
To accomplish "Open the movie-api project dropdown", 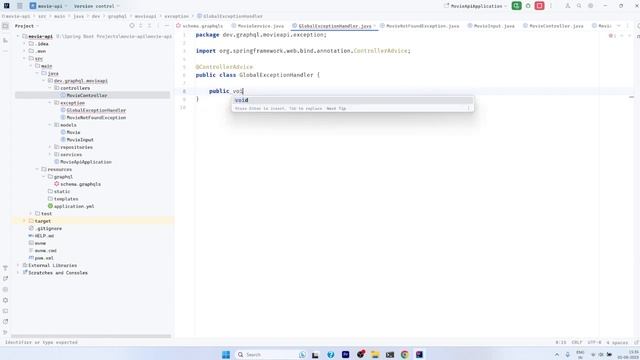I will [x=49, y=6].
